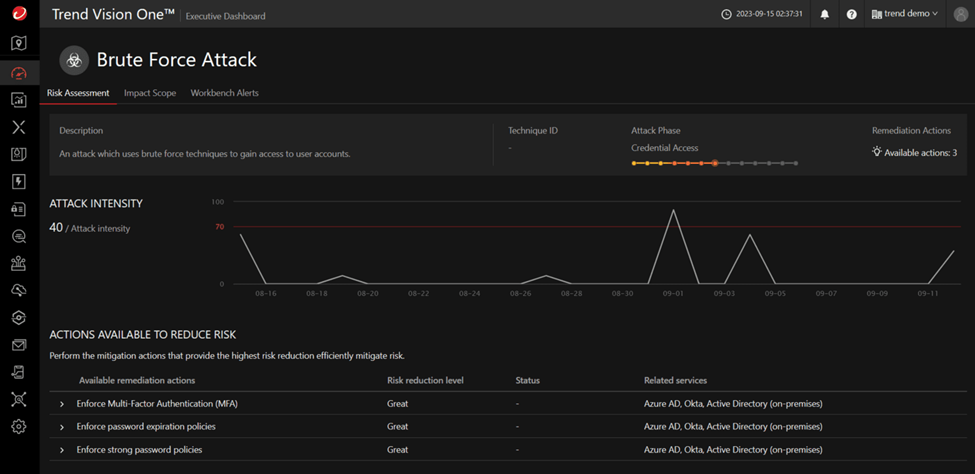The image size is (975, 474).
Task: Open the envelope email sidebar icon
Action: (19, 345)
